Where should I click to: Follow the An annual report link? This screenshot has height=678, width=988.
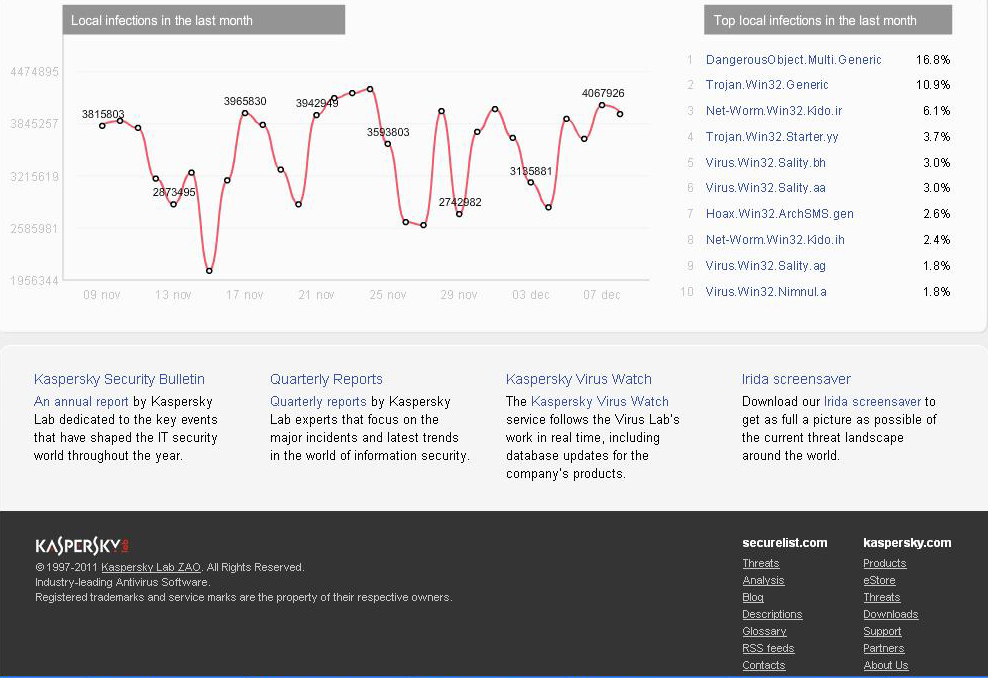(x=81, y=401)
